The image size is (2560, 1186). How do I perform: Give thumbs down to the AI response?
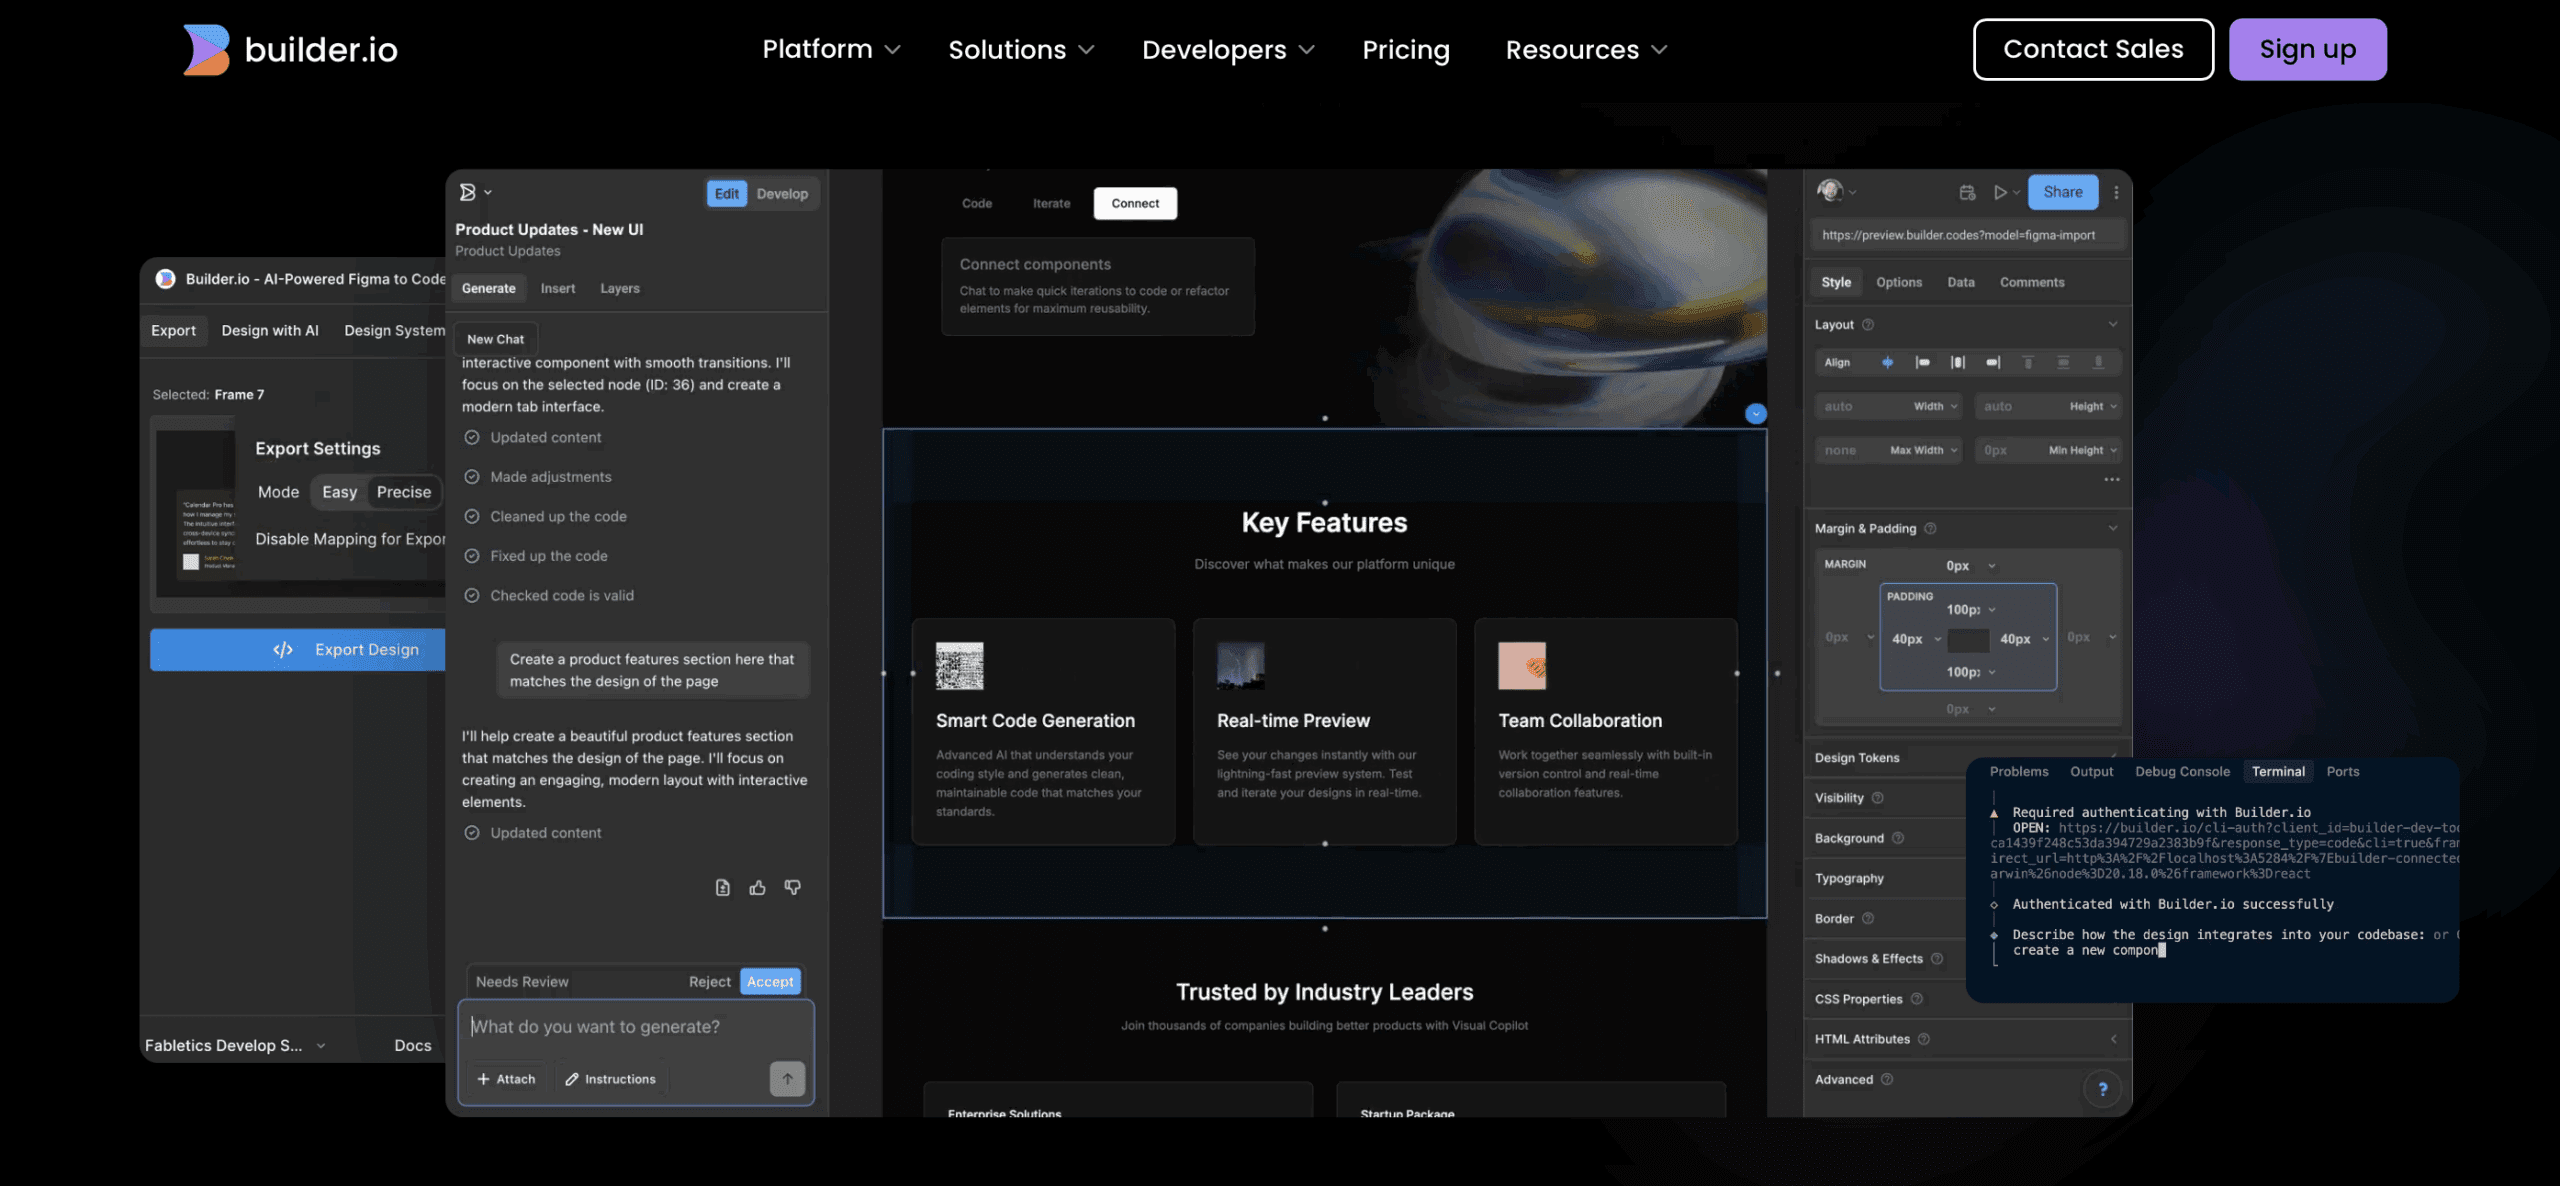tap(793, 888)
